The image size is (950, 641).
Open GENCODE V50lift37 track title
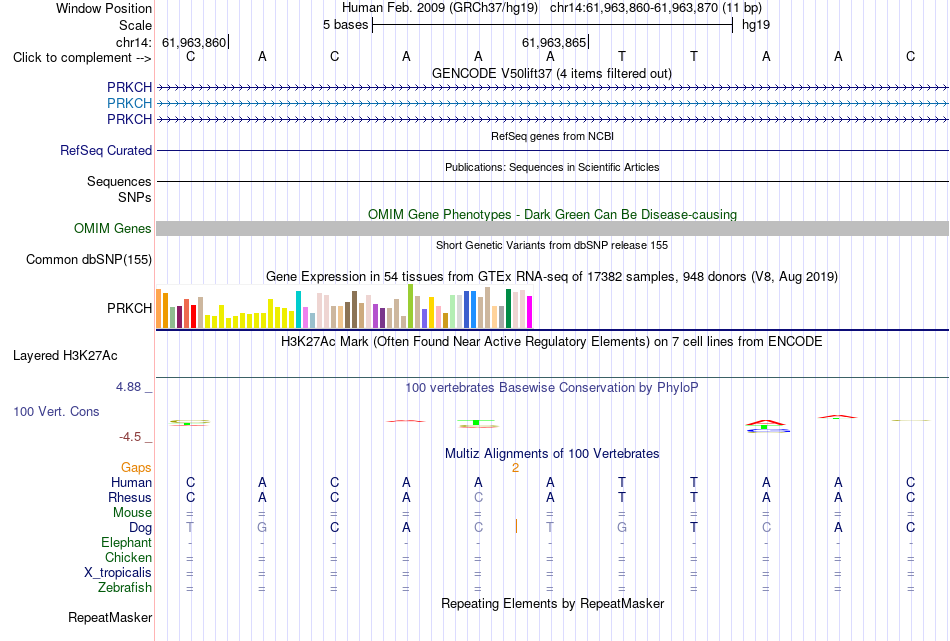551,73
